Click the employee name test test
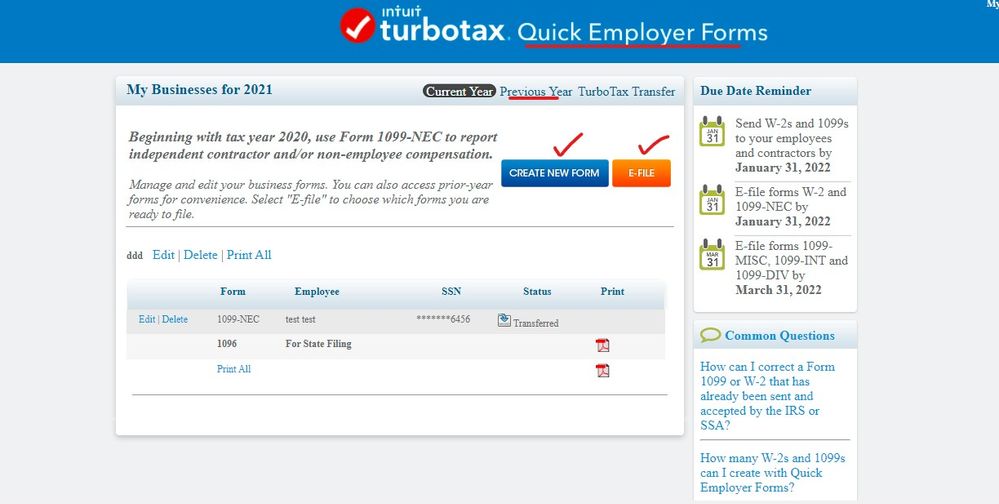The height and width of the screenshot is (504, 999). click(x=300, y=319)
